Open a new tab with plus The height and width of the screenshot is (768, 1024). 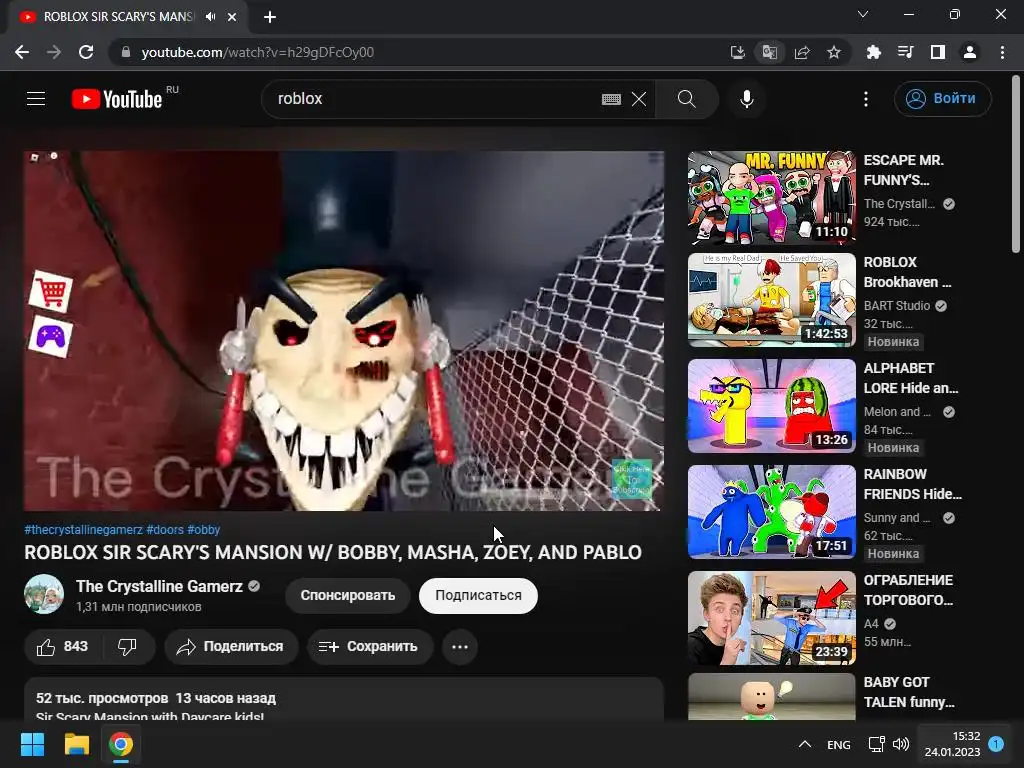[270, 17]
